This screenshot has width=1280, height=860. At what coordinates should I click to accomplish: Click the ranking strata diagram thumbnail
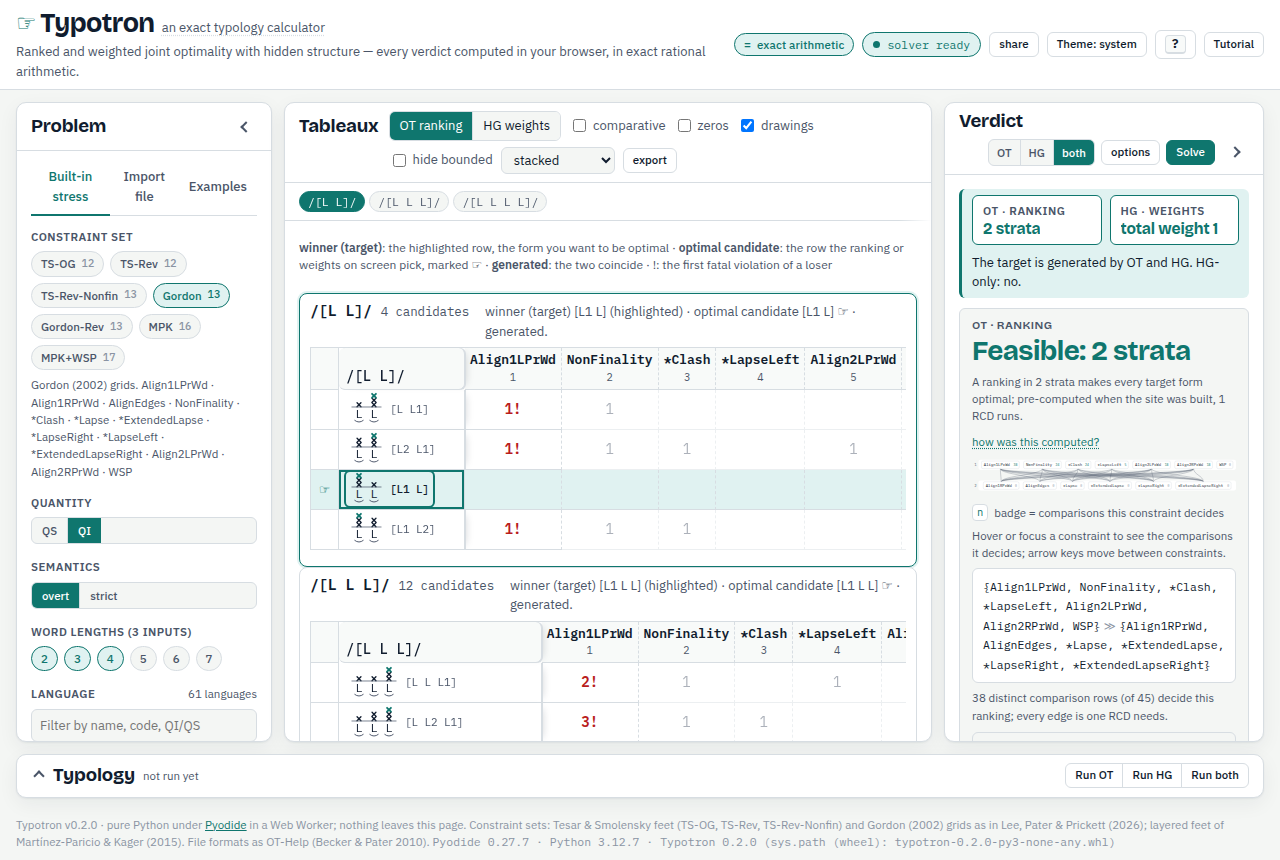(1104, 475)
